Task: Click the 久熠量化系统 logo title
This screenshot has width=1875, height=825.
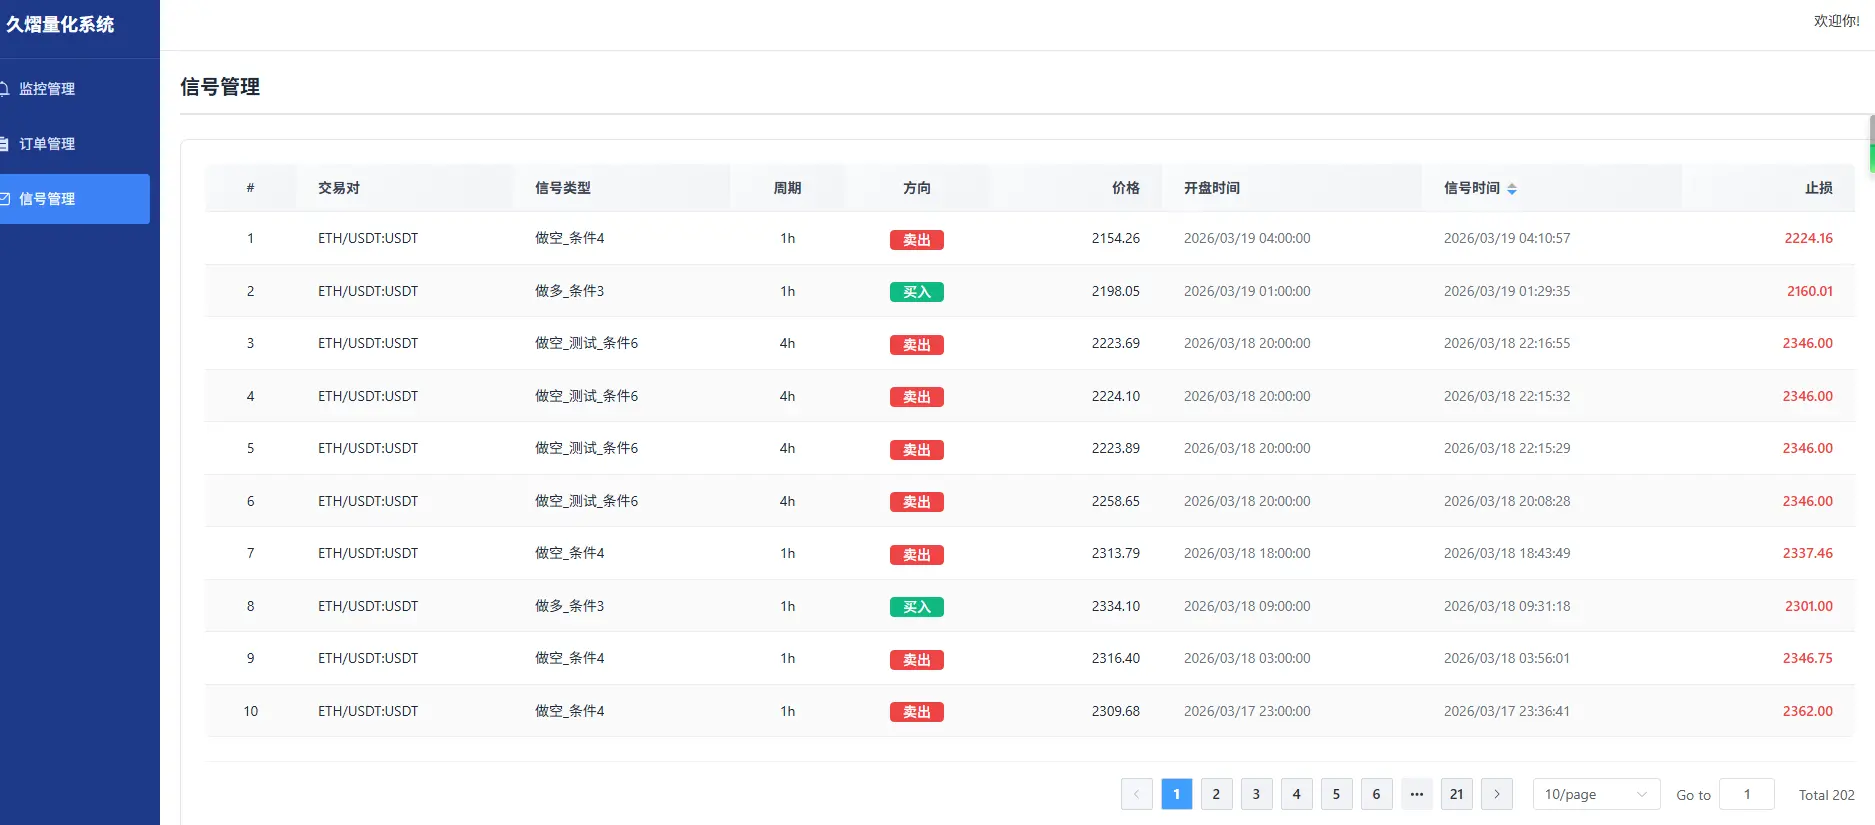Action: 60,25
